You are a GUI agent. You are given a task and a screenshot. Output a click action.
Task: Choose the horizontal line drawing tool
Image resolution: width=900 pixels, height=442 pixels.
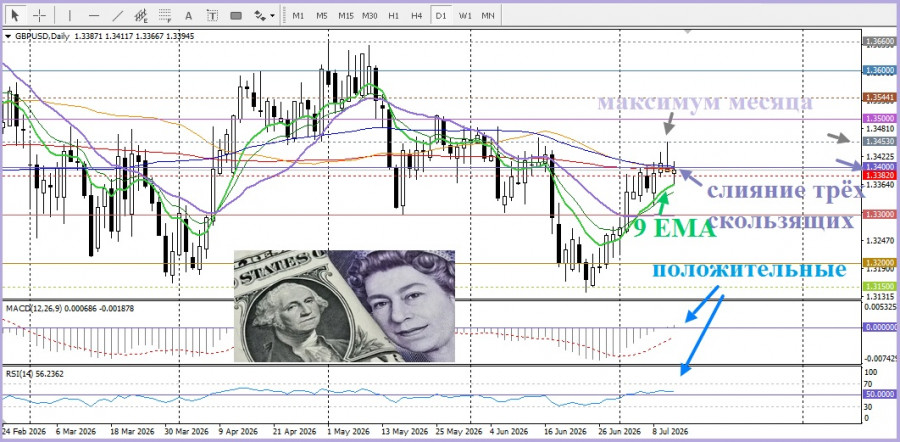point(95,15)
